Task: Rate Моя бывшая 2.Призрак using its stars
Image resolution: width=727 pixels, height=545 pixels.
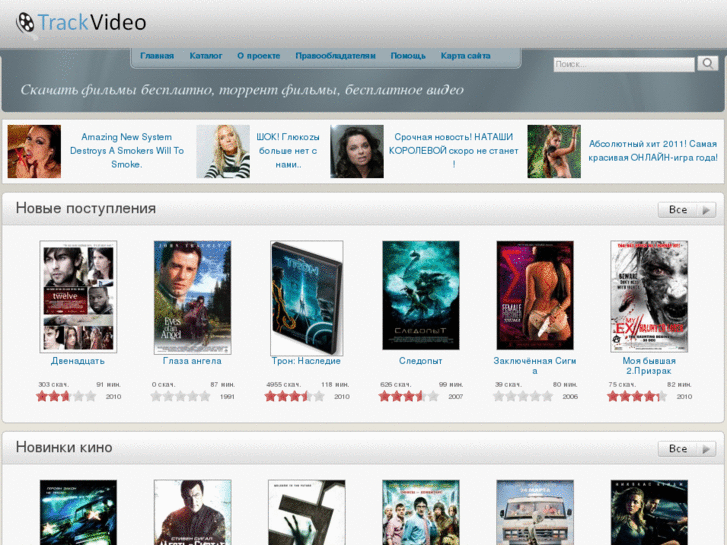Action: 637,396
